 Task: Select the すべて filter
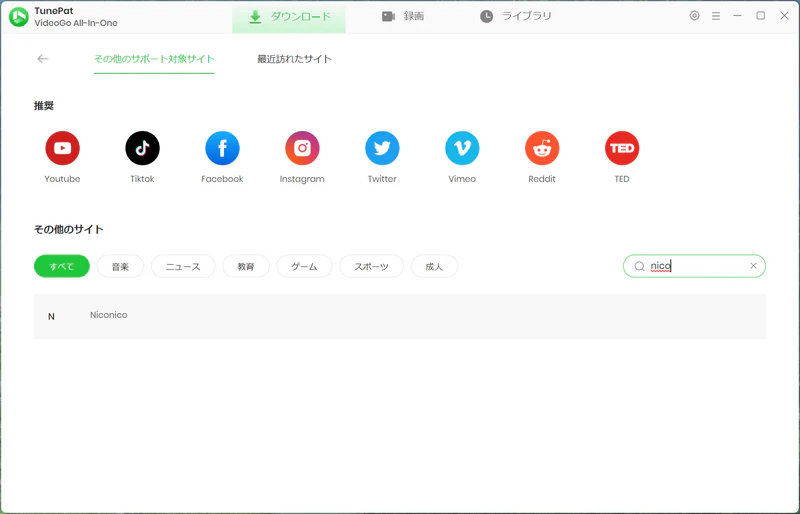click(62, 266)
